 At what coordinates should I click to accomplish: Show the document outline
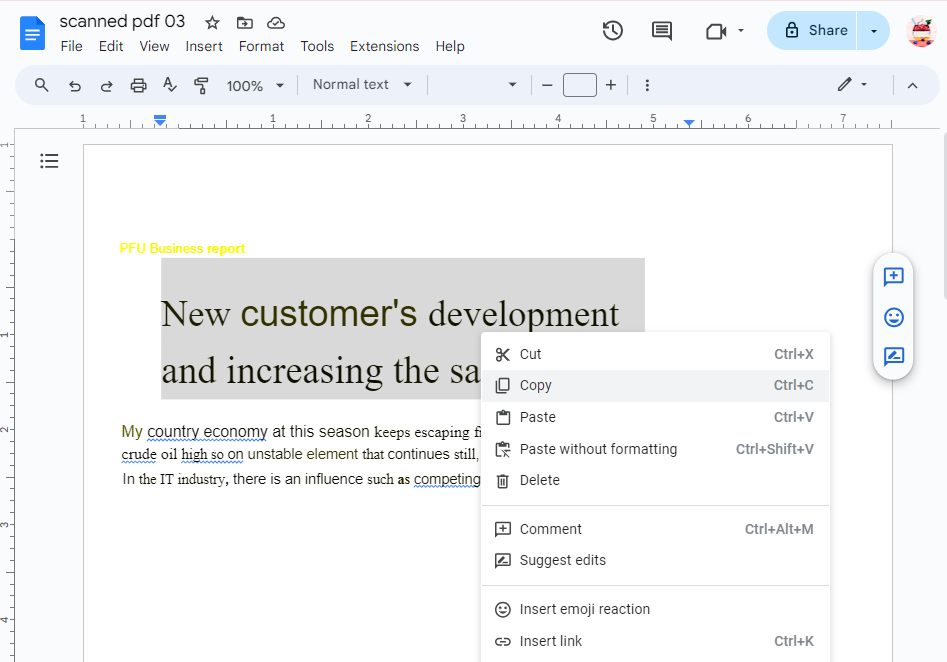pos(49,161)
